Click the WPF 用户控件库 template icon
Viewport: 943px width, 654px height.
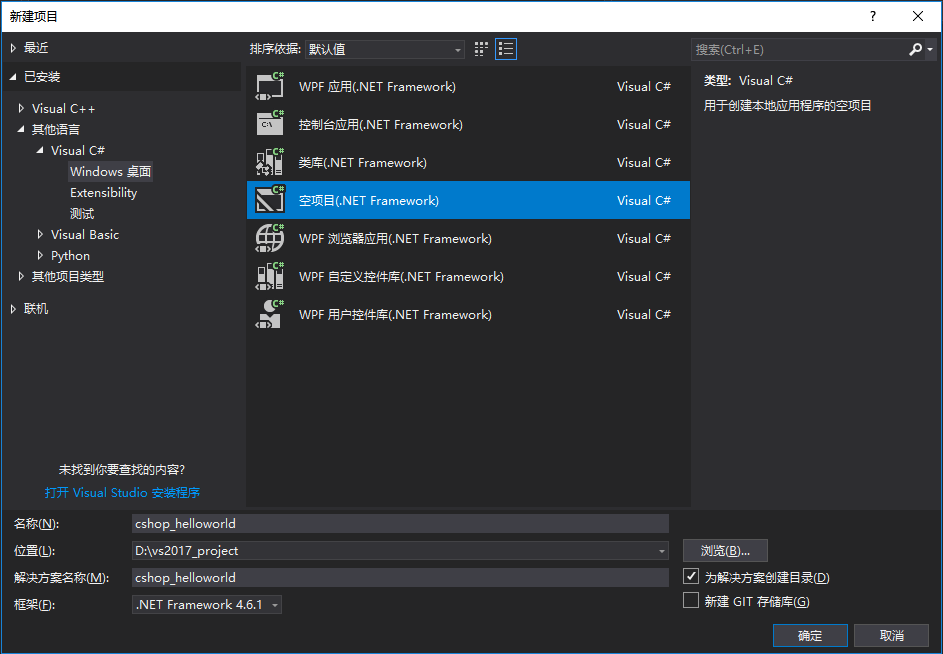pos(269,314)
